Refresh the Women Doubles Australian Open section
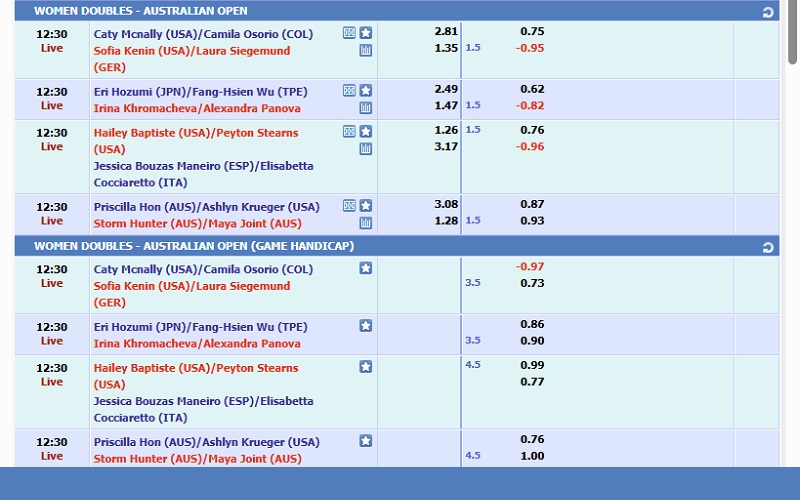This screenshot has width=800, height=500. point(767,12)
